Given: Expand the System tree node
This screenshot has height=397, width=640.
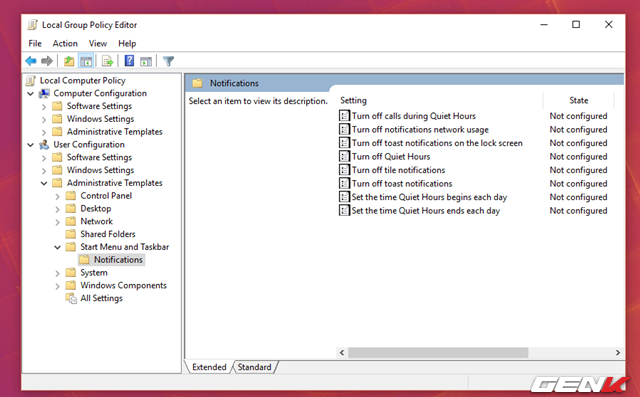Looking at the screenshot, I should point(58,273).
